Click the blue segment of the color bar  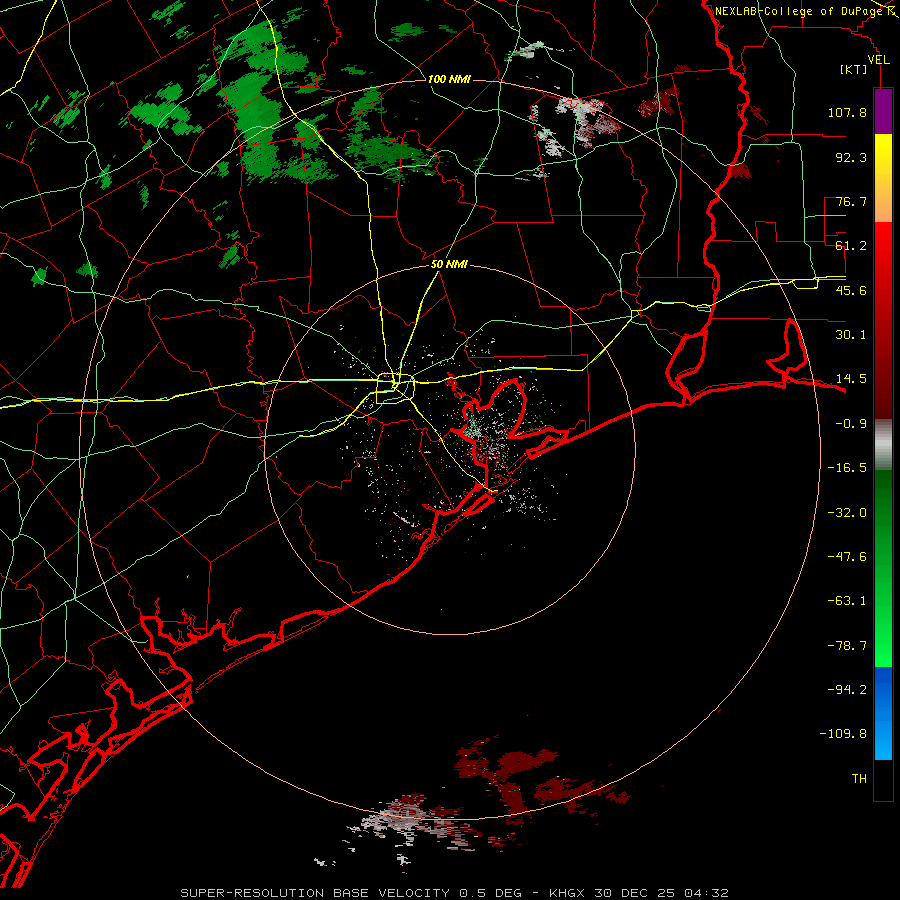click(883, 713)
